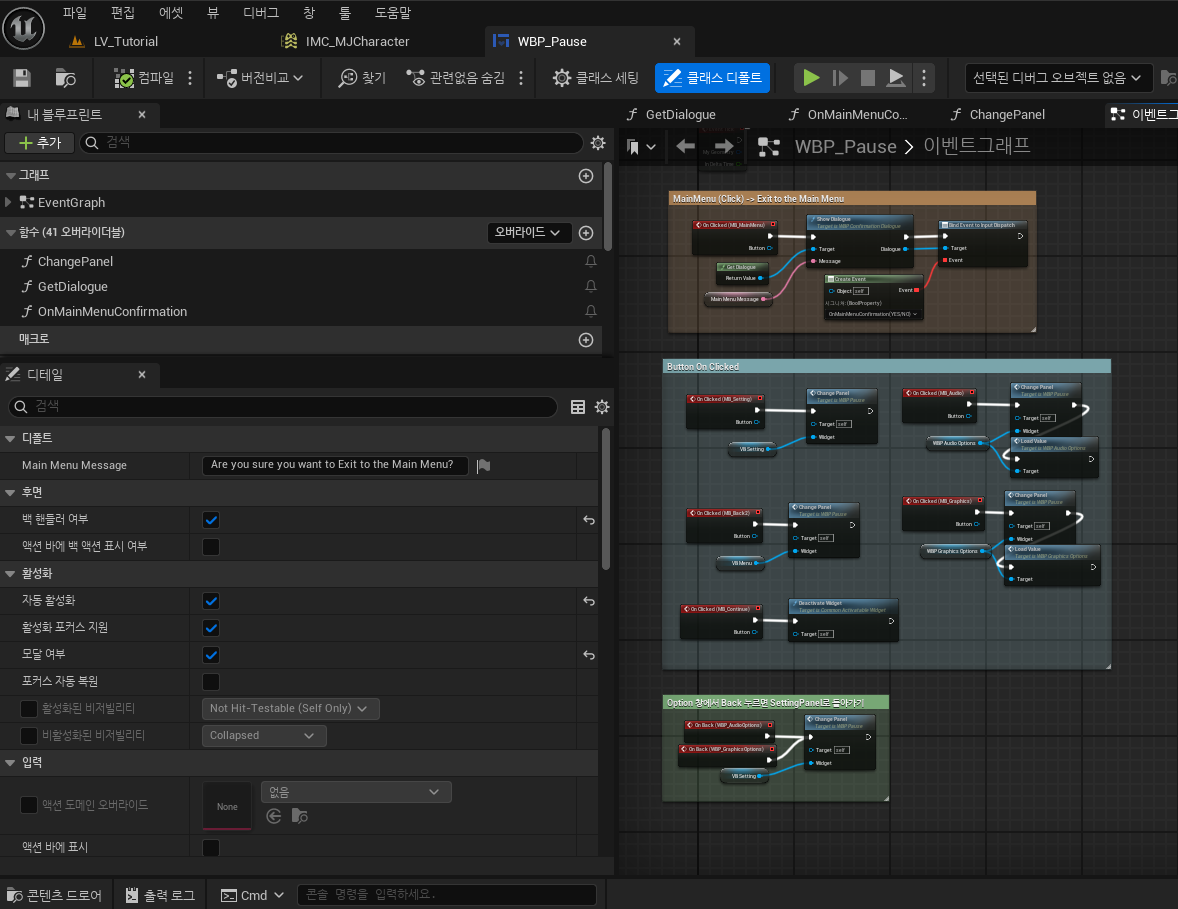Click the Main Menu Message text field
This screenshot has height=909, width=1178.
click(336, 465)
